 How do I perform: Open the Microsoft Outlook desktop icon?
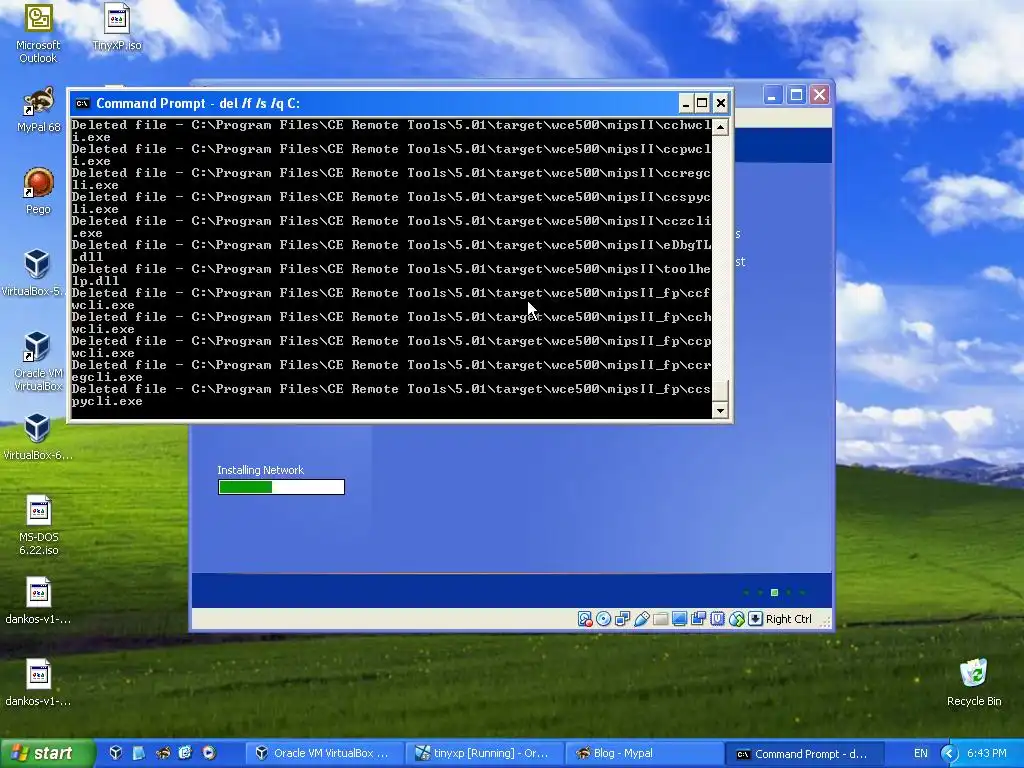point(38,33)
